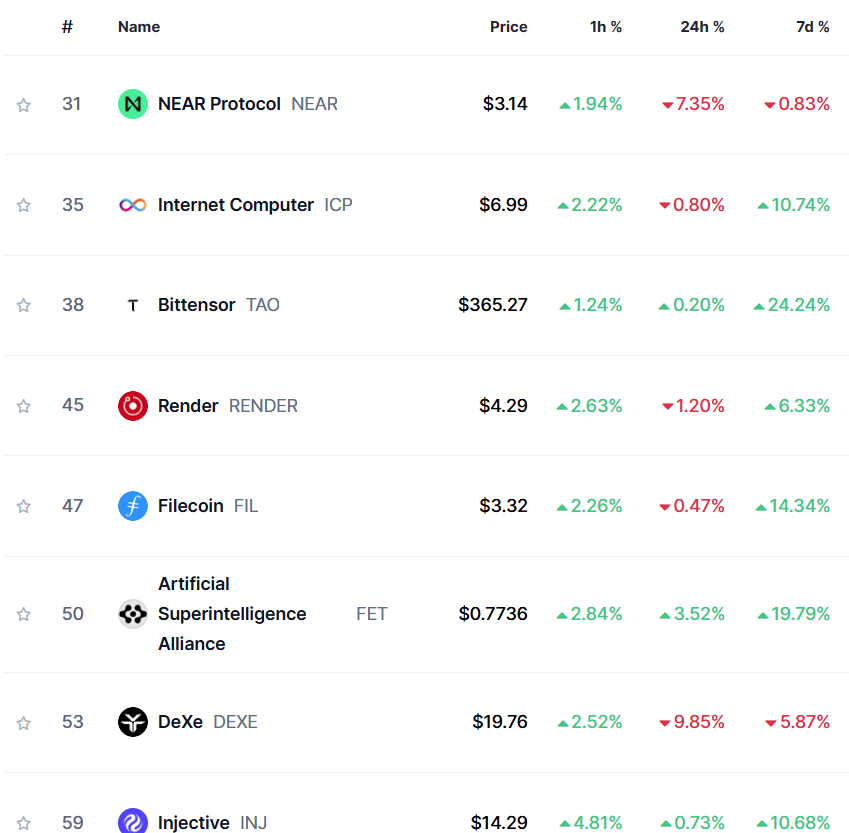The height and width of the screenshot is (833, 849).
Task: Toggle the favorite star beside Filecoin
Action: pyautogui.click(x=24, y=507)
